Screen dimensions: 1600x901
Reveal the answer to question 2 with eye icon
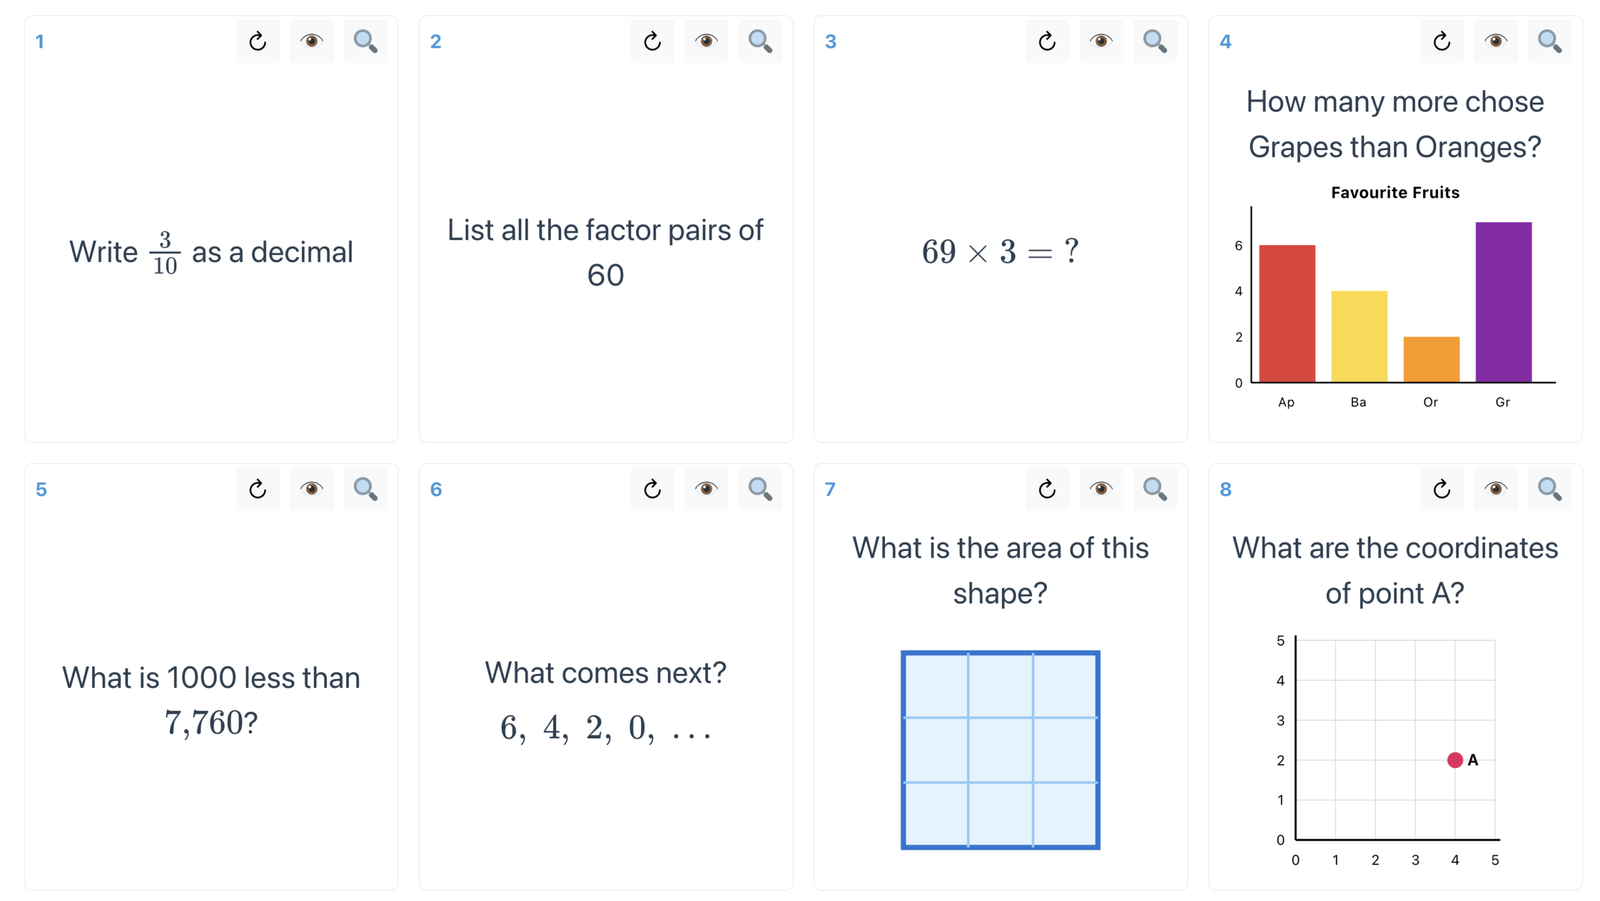[706, 42]
